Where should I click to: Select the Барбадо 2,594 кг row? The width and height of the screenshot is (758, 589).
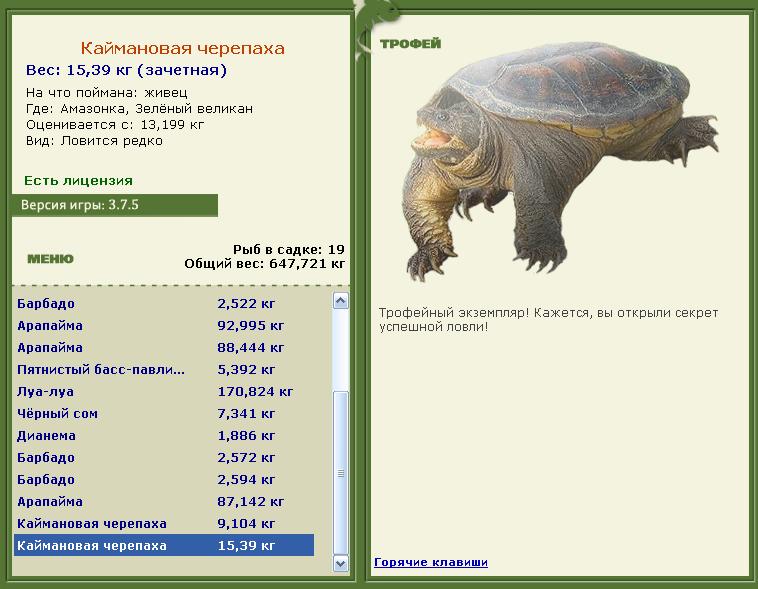pyautogui.click(x=164, y=480)
